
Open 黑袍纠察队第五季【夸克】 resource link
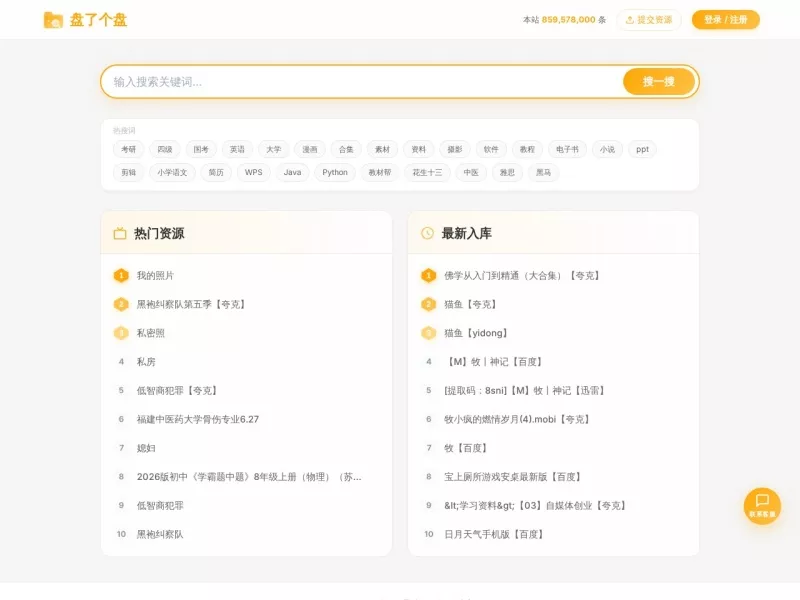(x=192, y=305)
